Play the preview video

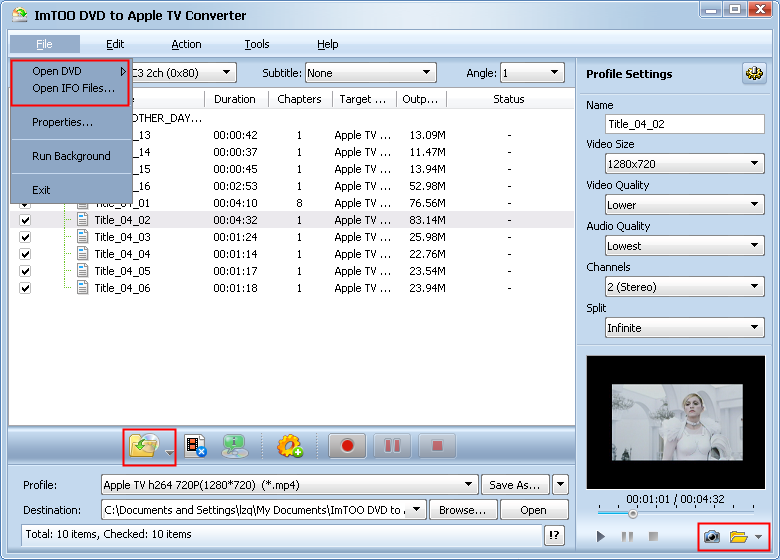point(600,537)
